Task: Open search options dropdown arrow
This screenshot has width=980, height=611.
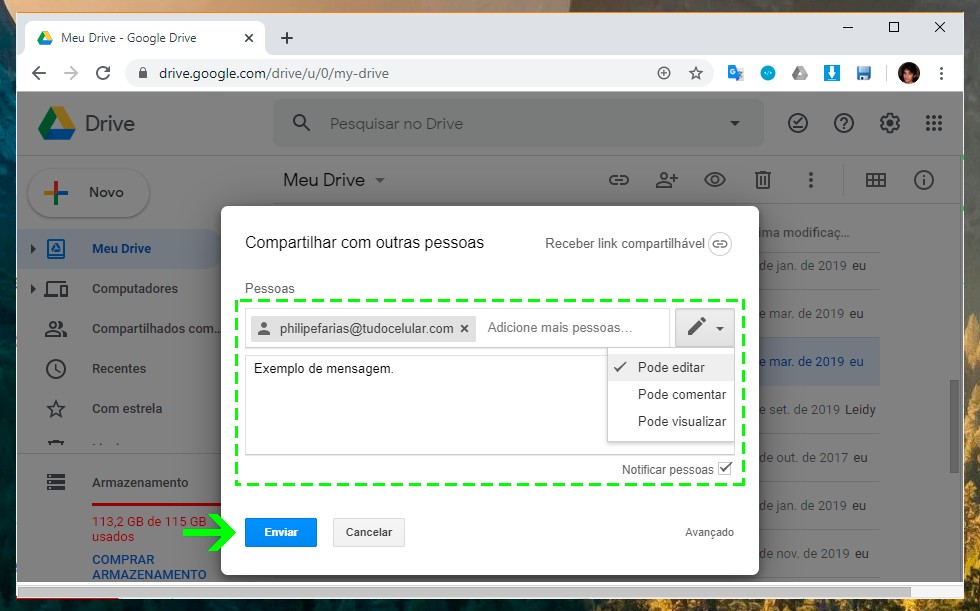Action: click(735, 123)
